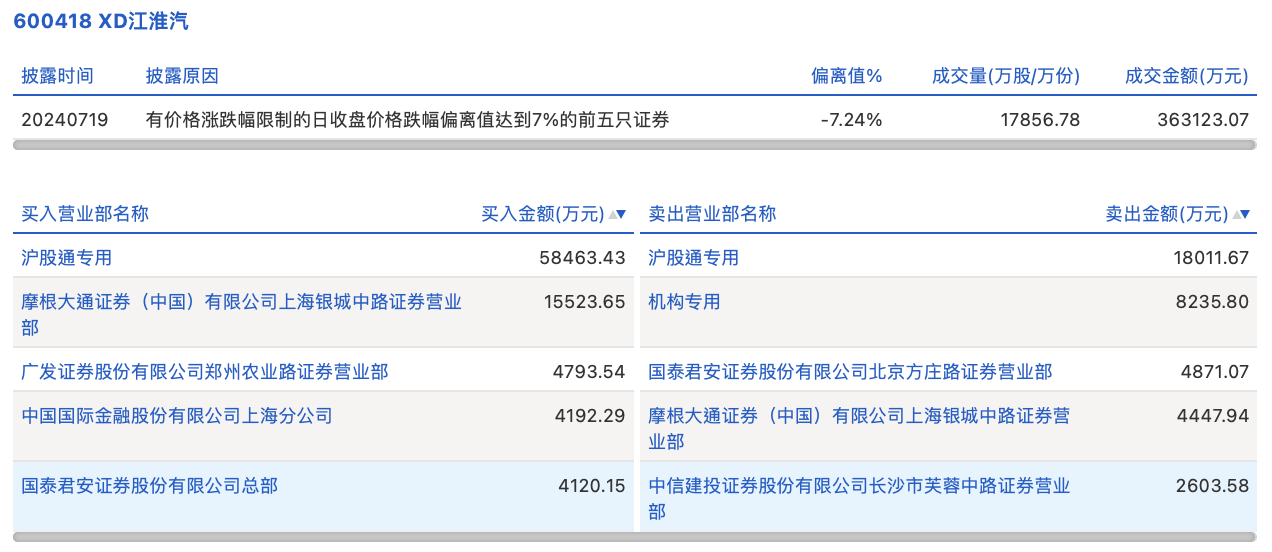1272x552 pixels.
Task: Open 摩根大通证券 link in sell-side list
Action: (x=859, y=416)
